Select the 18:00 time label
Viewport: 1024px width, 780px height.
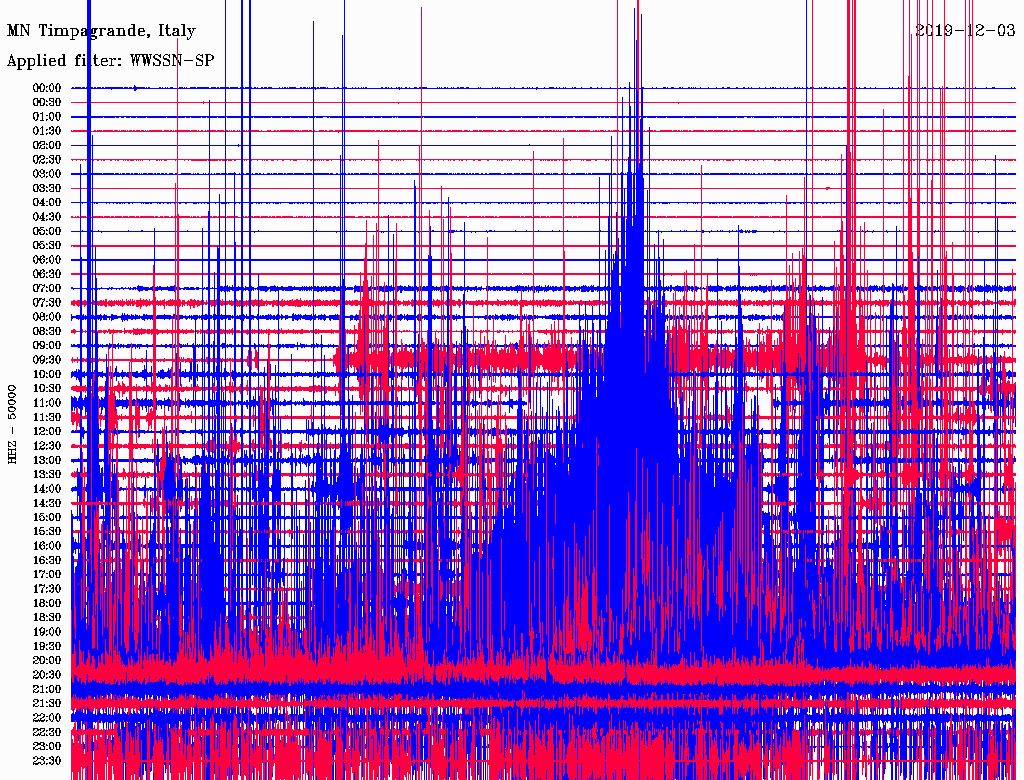point(47,603)
